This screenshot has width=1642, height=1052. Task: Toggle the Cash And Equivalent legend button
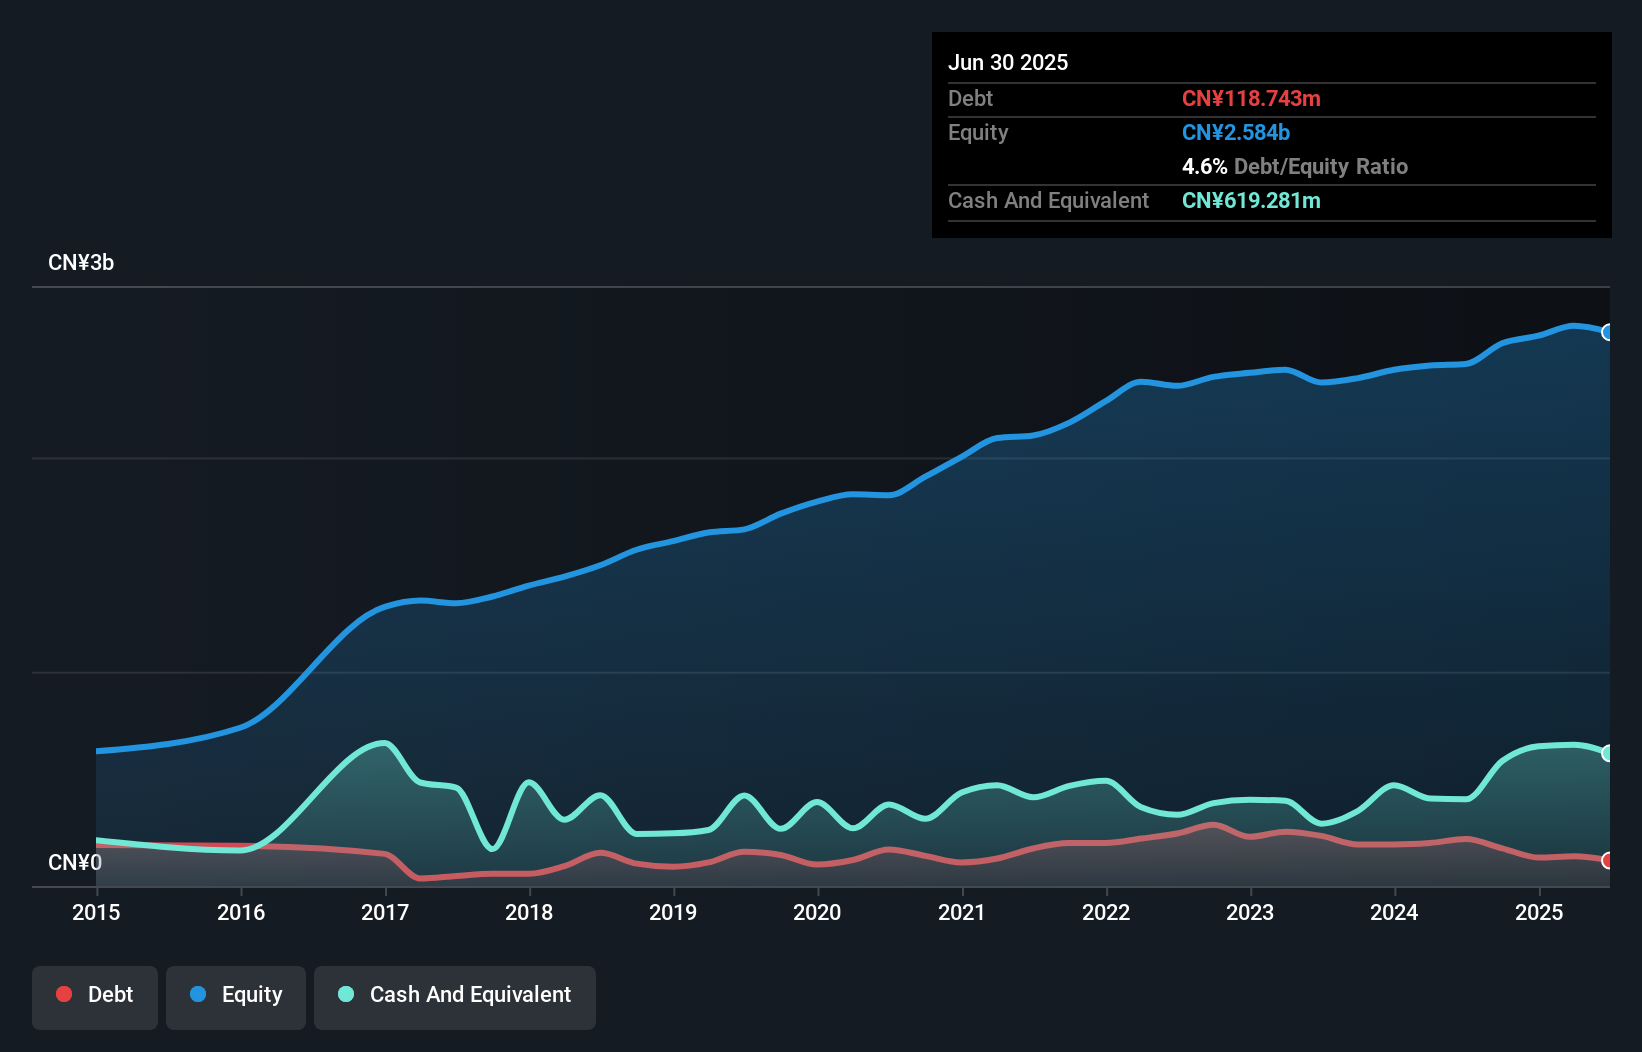455,996
